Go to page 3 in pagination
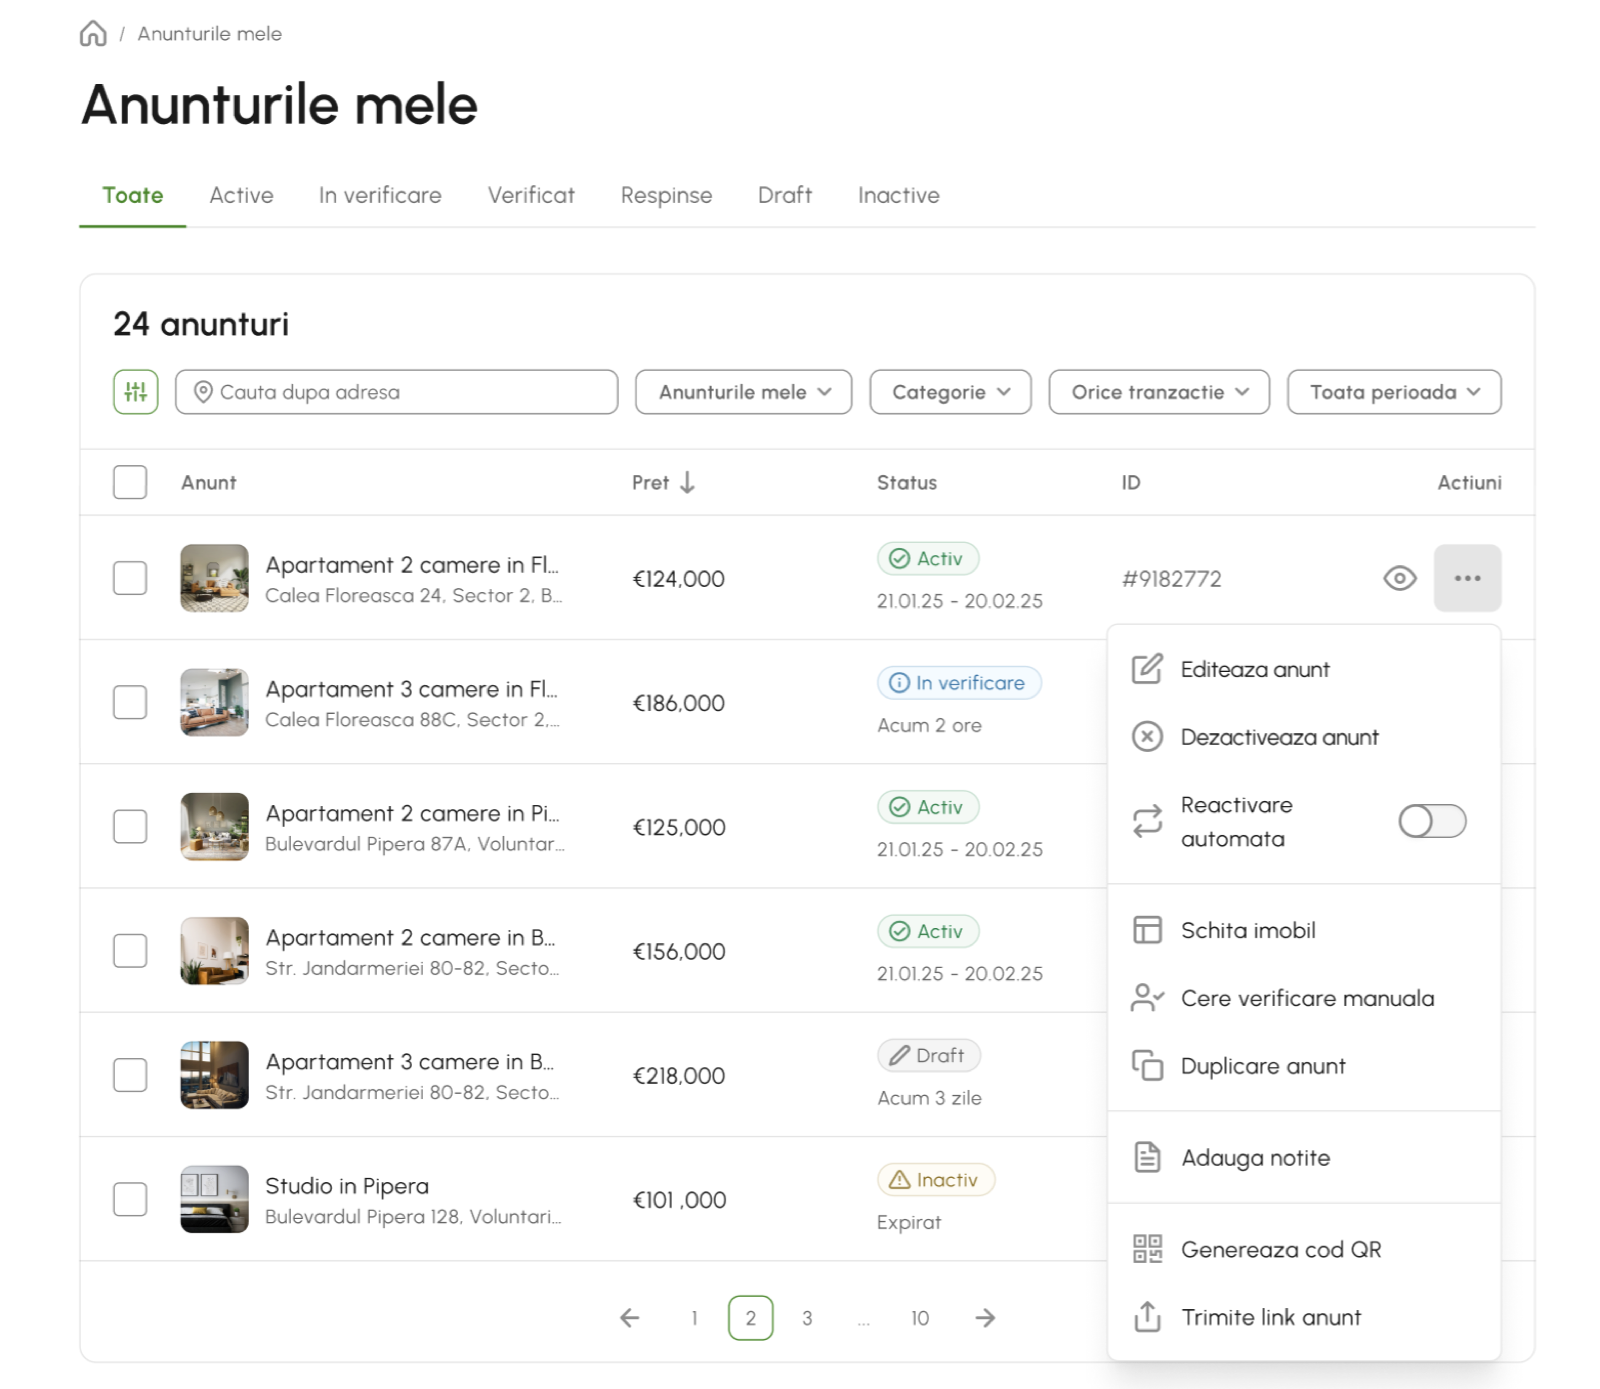The width and height of the screenshot is (1600, 1389). pyautogui.click(x=807, y=1318)
